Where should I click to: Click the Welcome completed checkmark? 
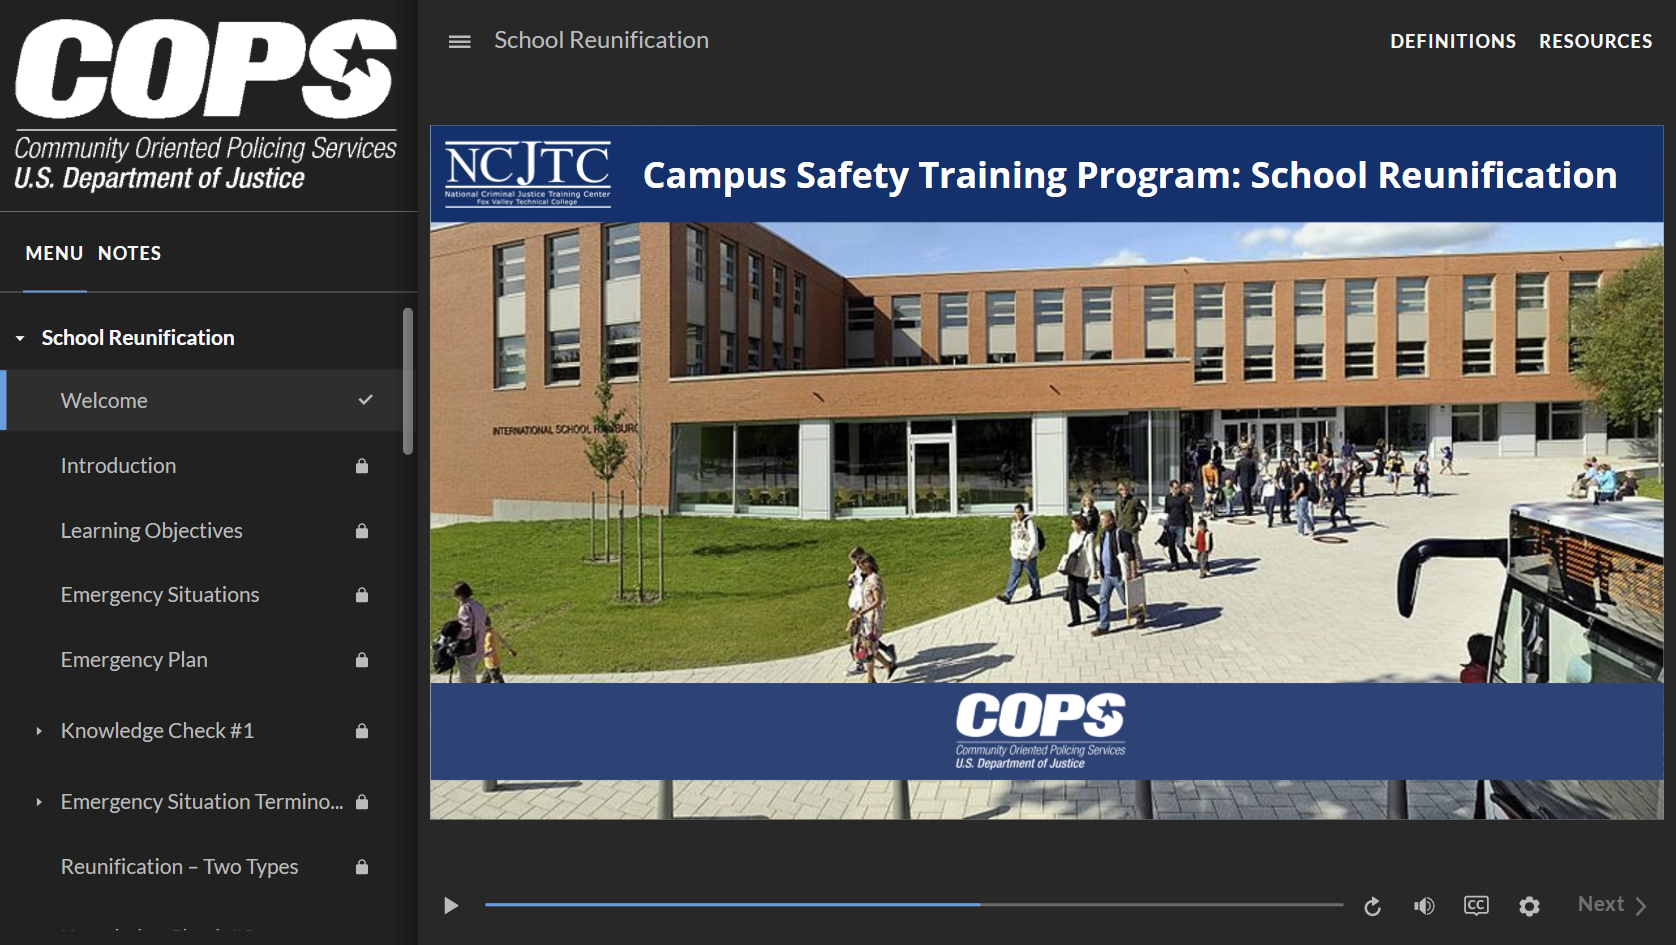(x=365, y=400)
